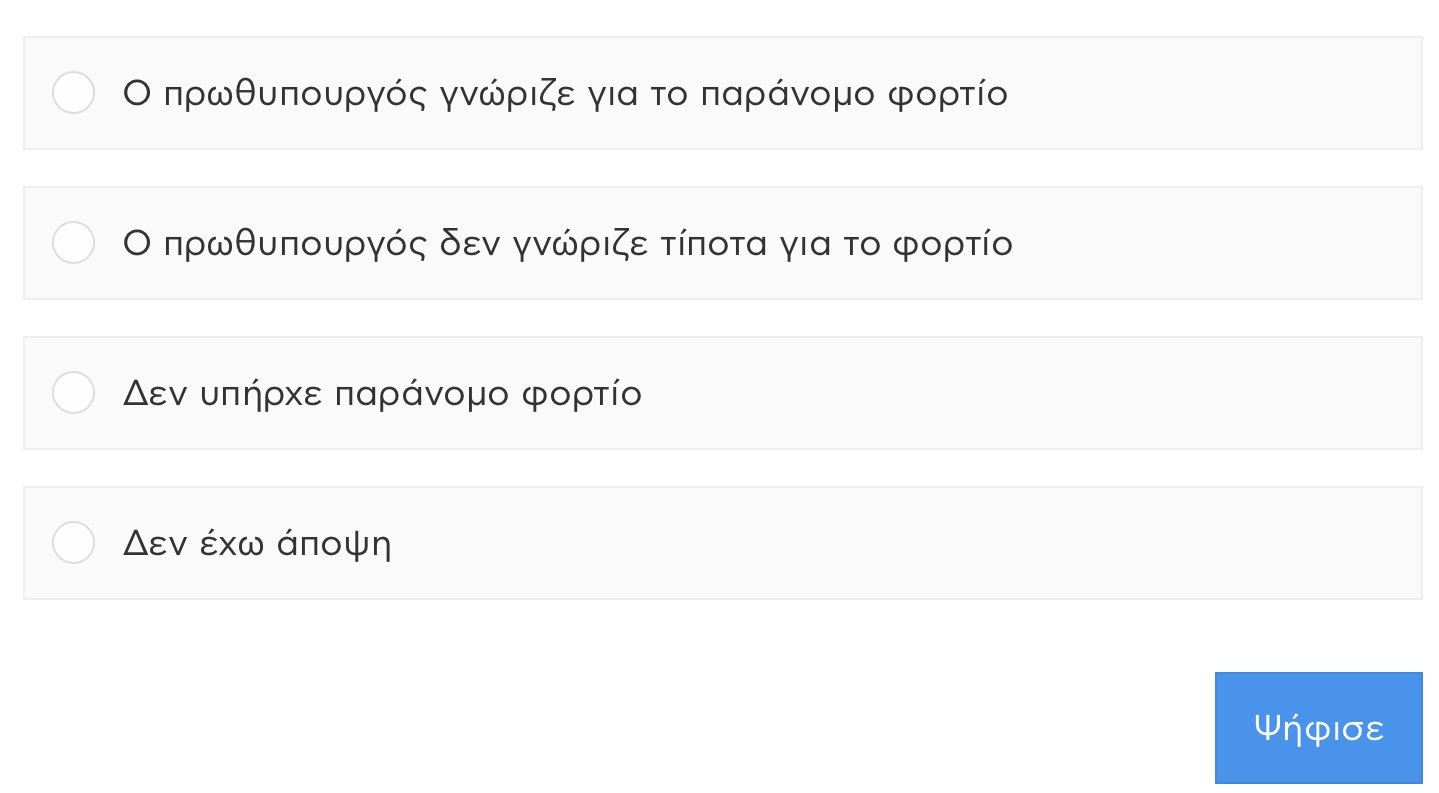The height and width of the screenshot is (793, 1439).
Task: Choose the answer that the prime minister knew nothing
Action: (x=73, y=243)
